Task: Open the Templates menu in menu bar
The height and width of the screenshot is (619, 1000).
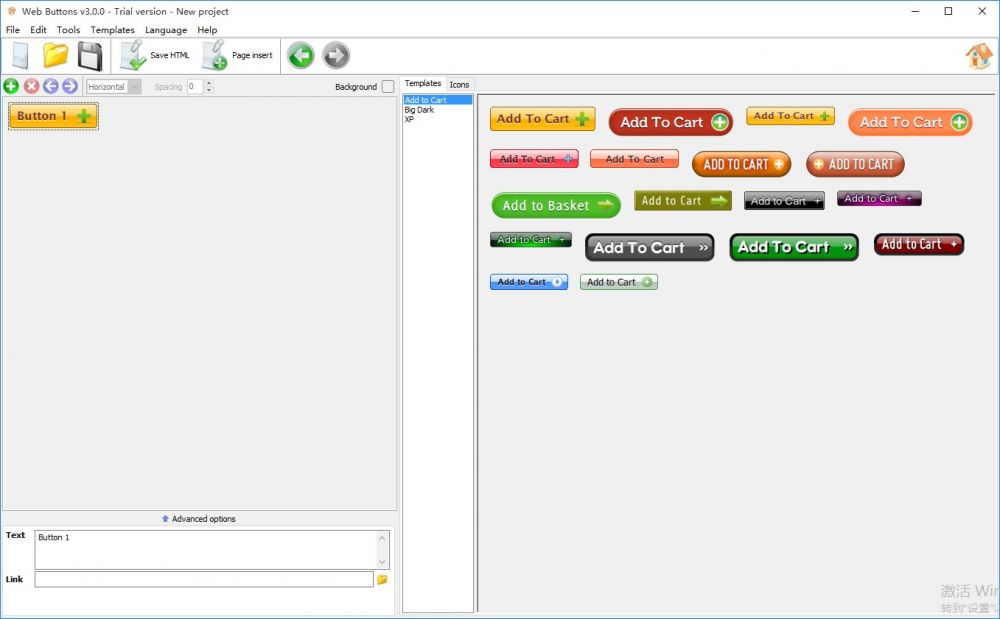Action: [x=112, y=30]
